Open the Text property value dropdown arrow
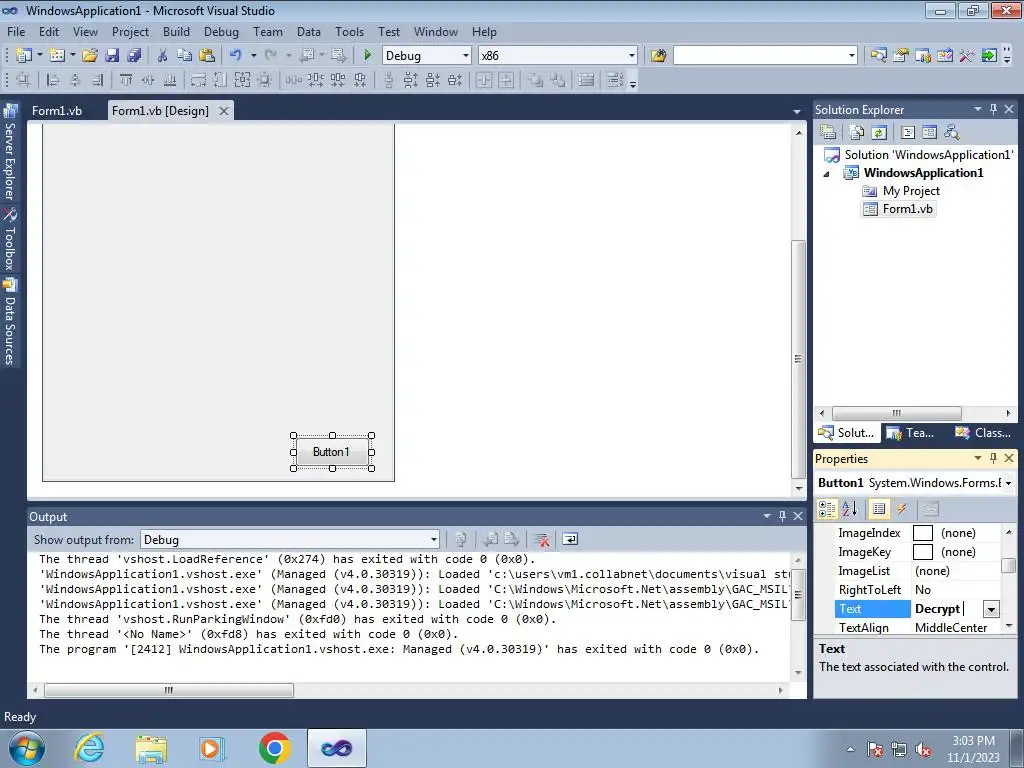This screenshot has height=768, width=1024. click(991, 609)
